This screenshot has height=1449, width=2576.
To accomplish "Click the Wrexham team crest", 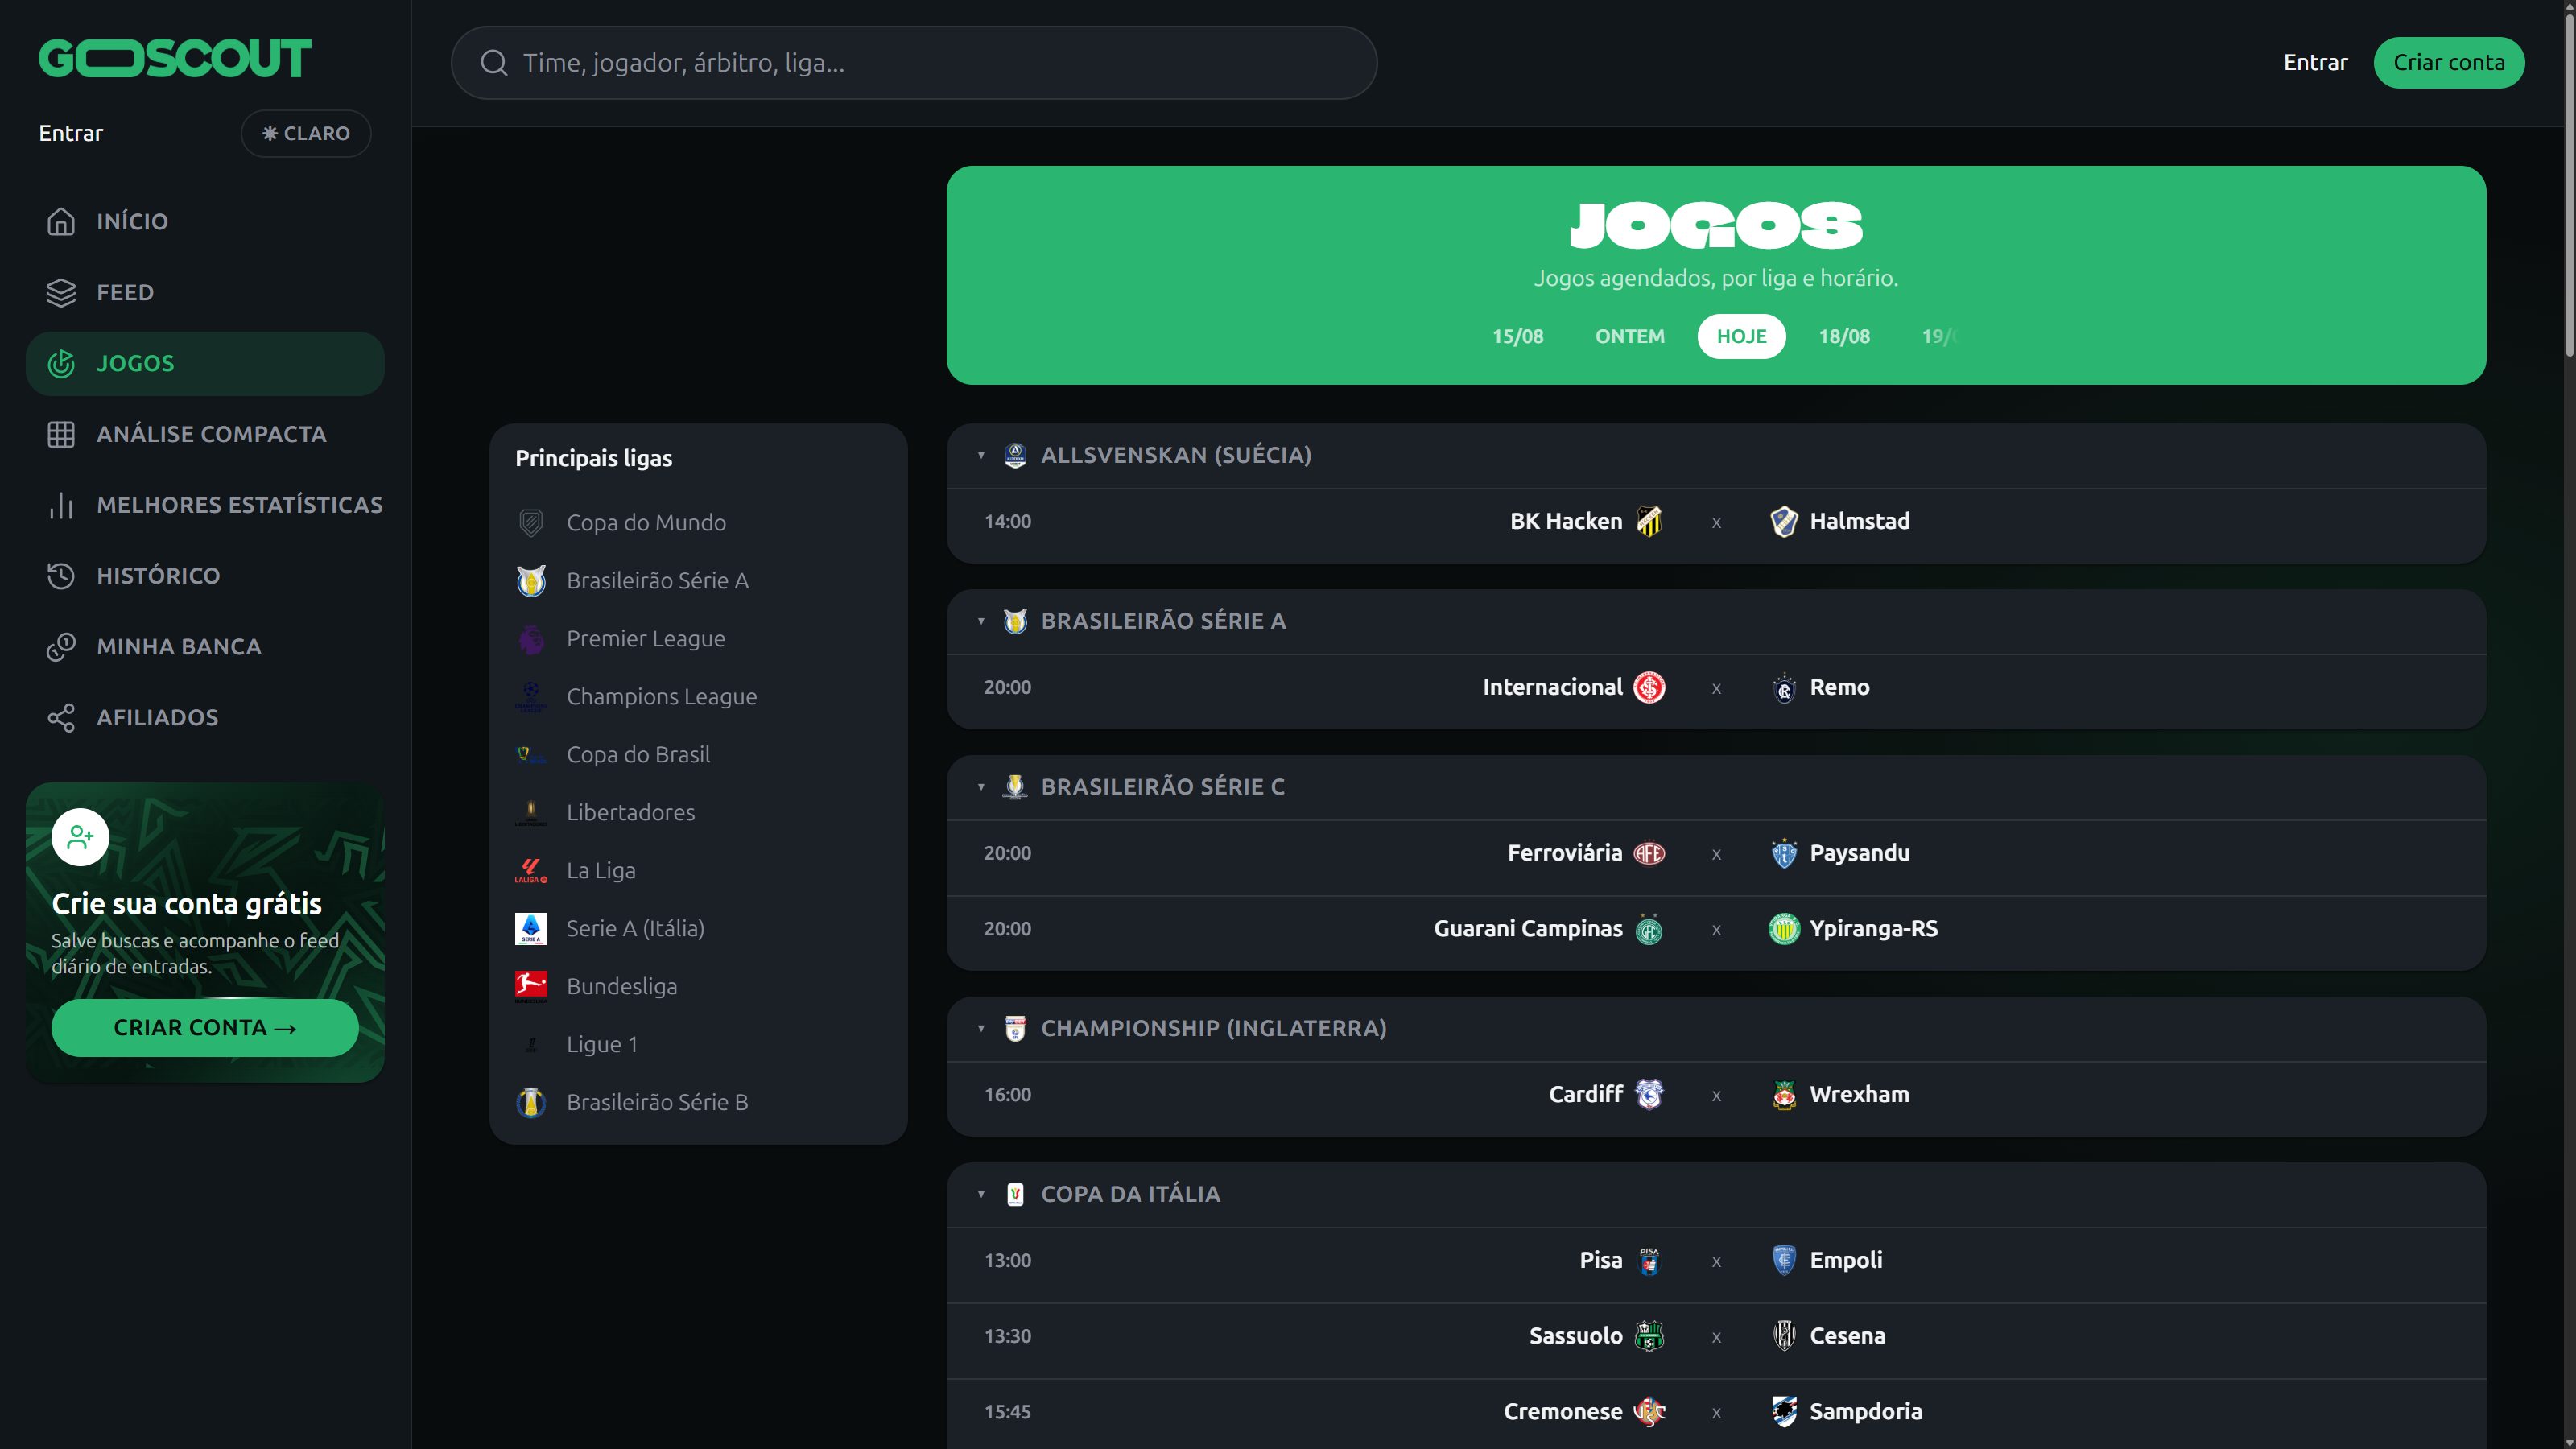I will click(1784, 1094).
